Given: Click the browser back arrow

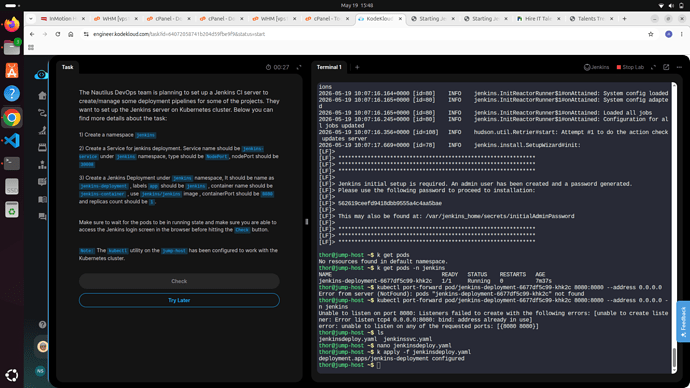Looking at the screenshot, I should [x=32, y=34].
